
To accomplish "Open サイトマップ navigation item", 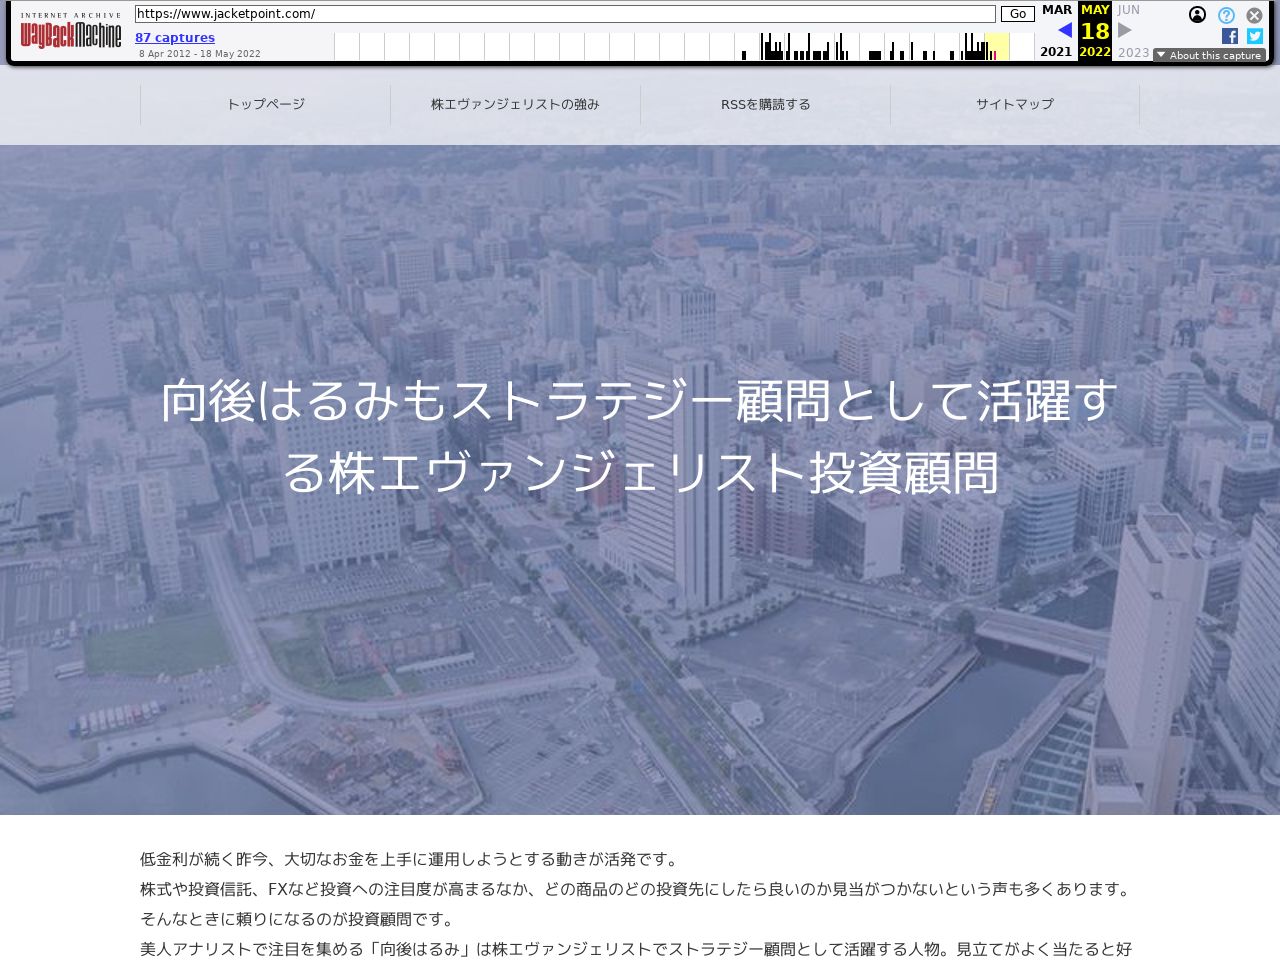I will [x=1014, y=104].
